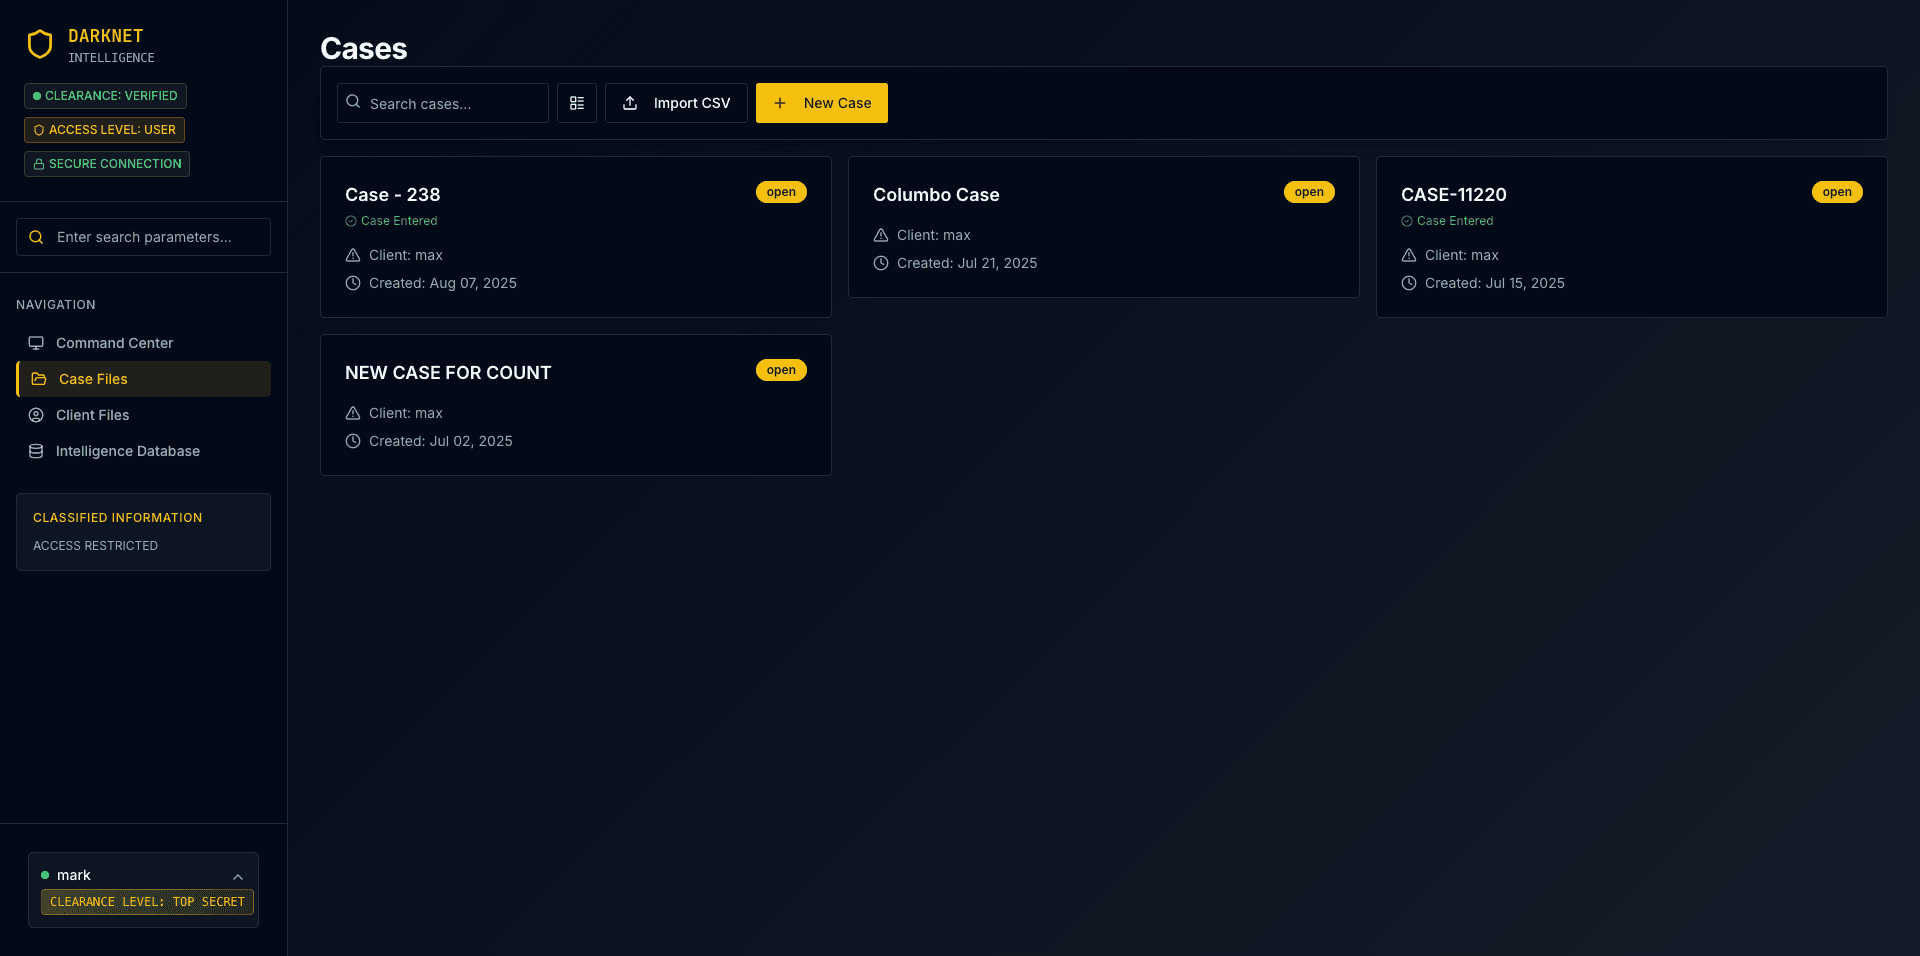The image size is (1920, 956).
Task: Click 'Created: Aug 07, 2025' text
Action: pos(443,283)
